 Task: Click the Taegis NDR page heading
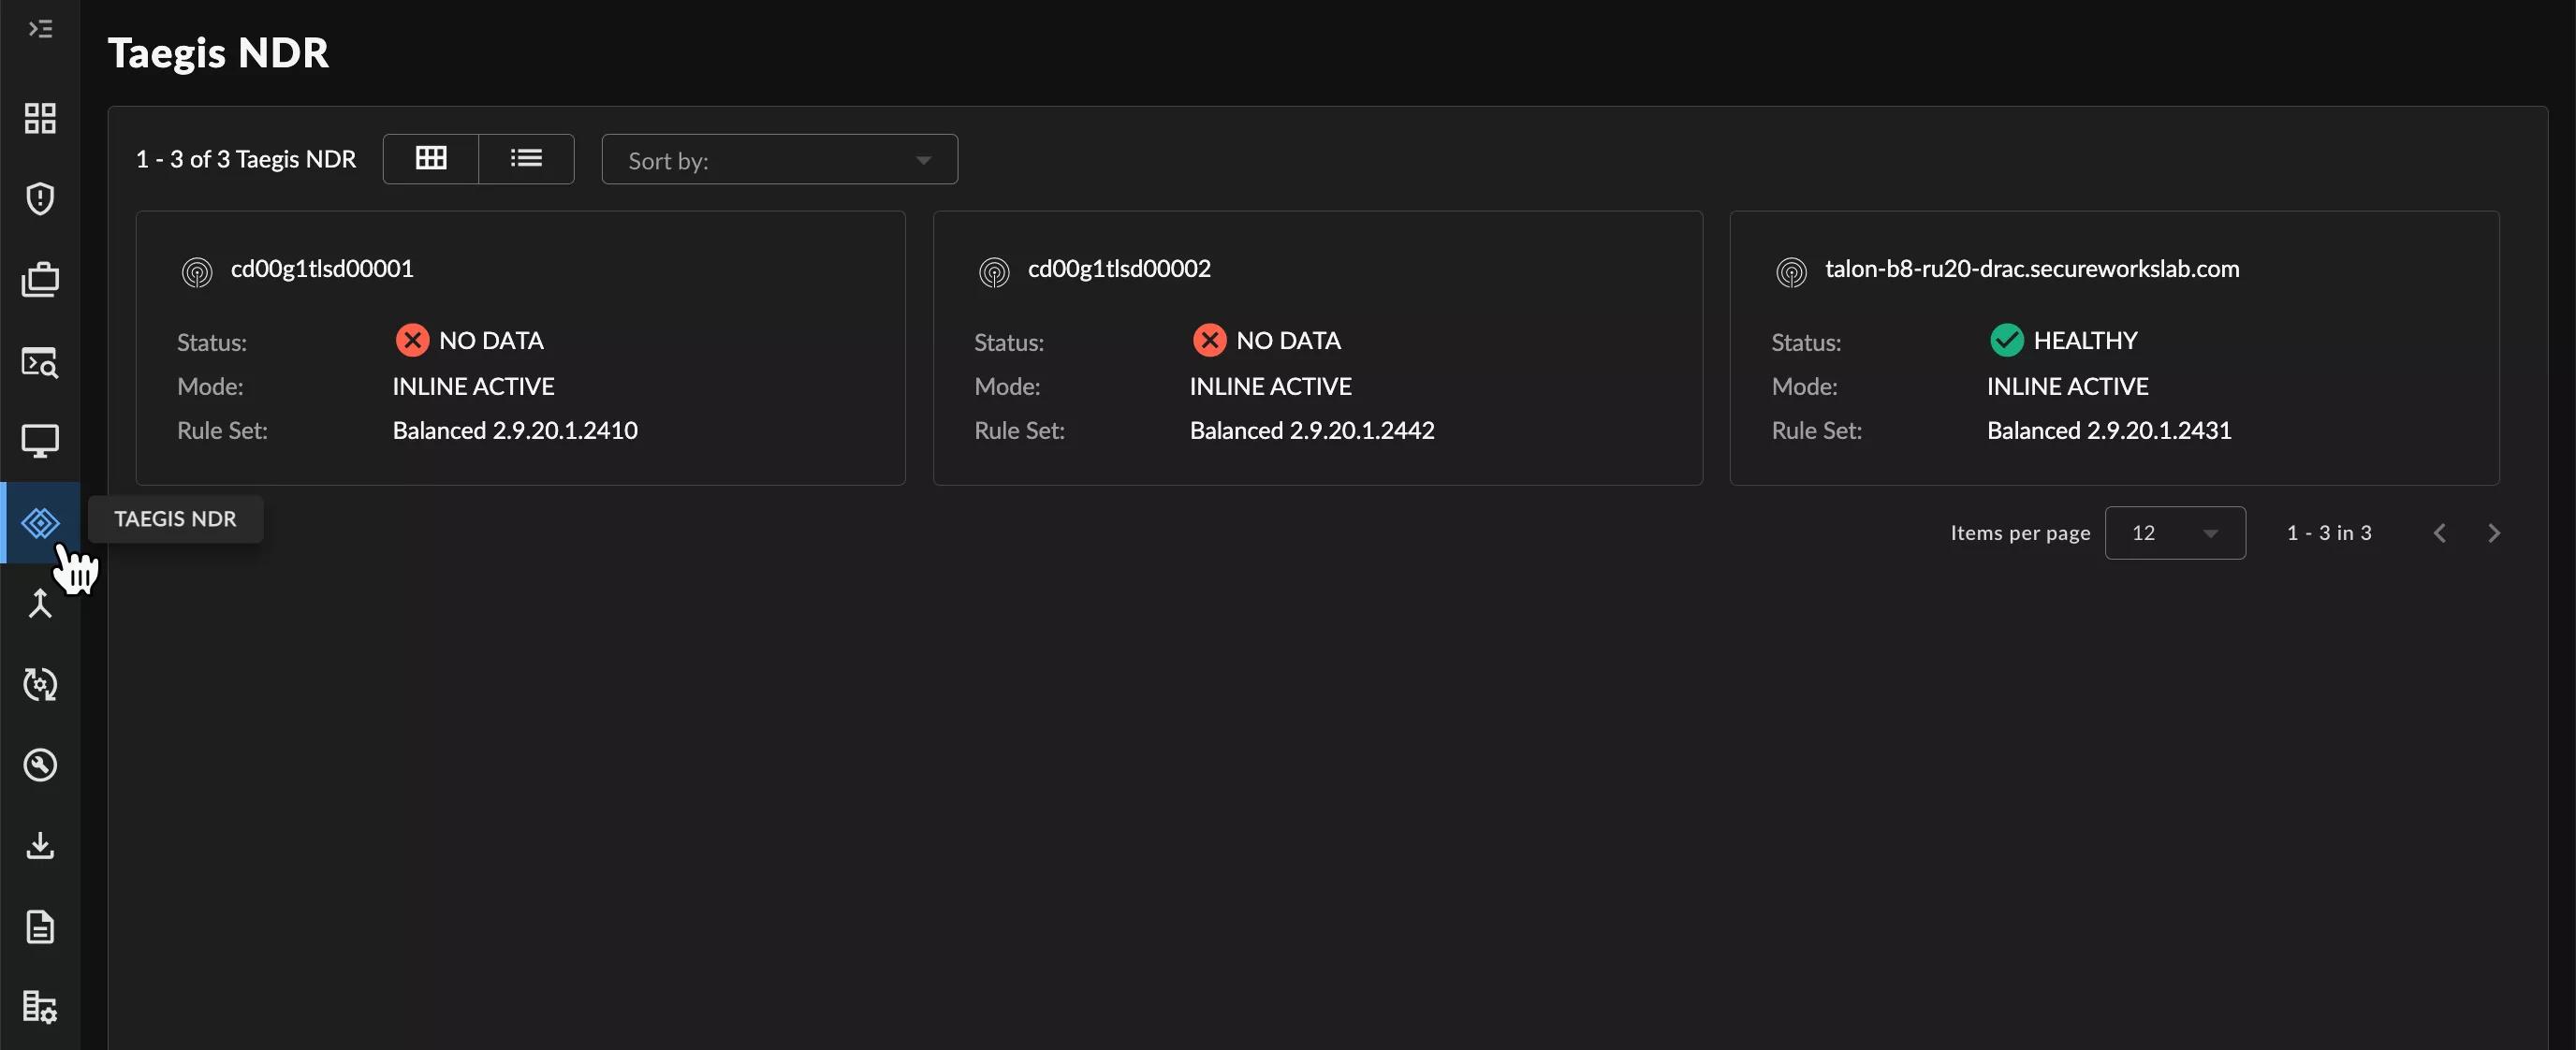218,53
